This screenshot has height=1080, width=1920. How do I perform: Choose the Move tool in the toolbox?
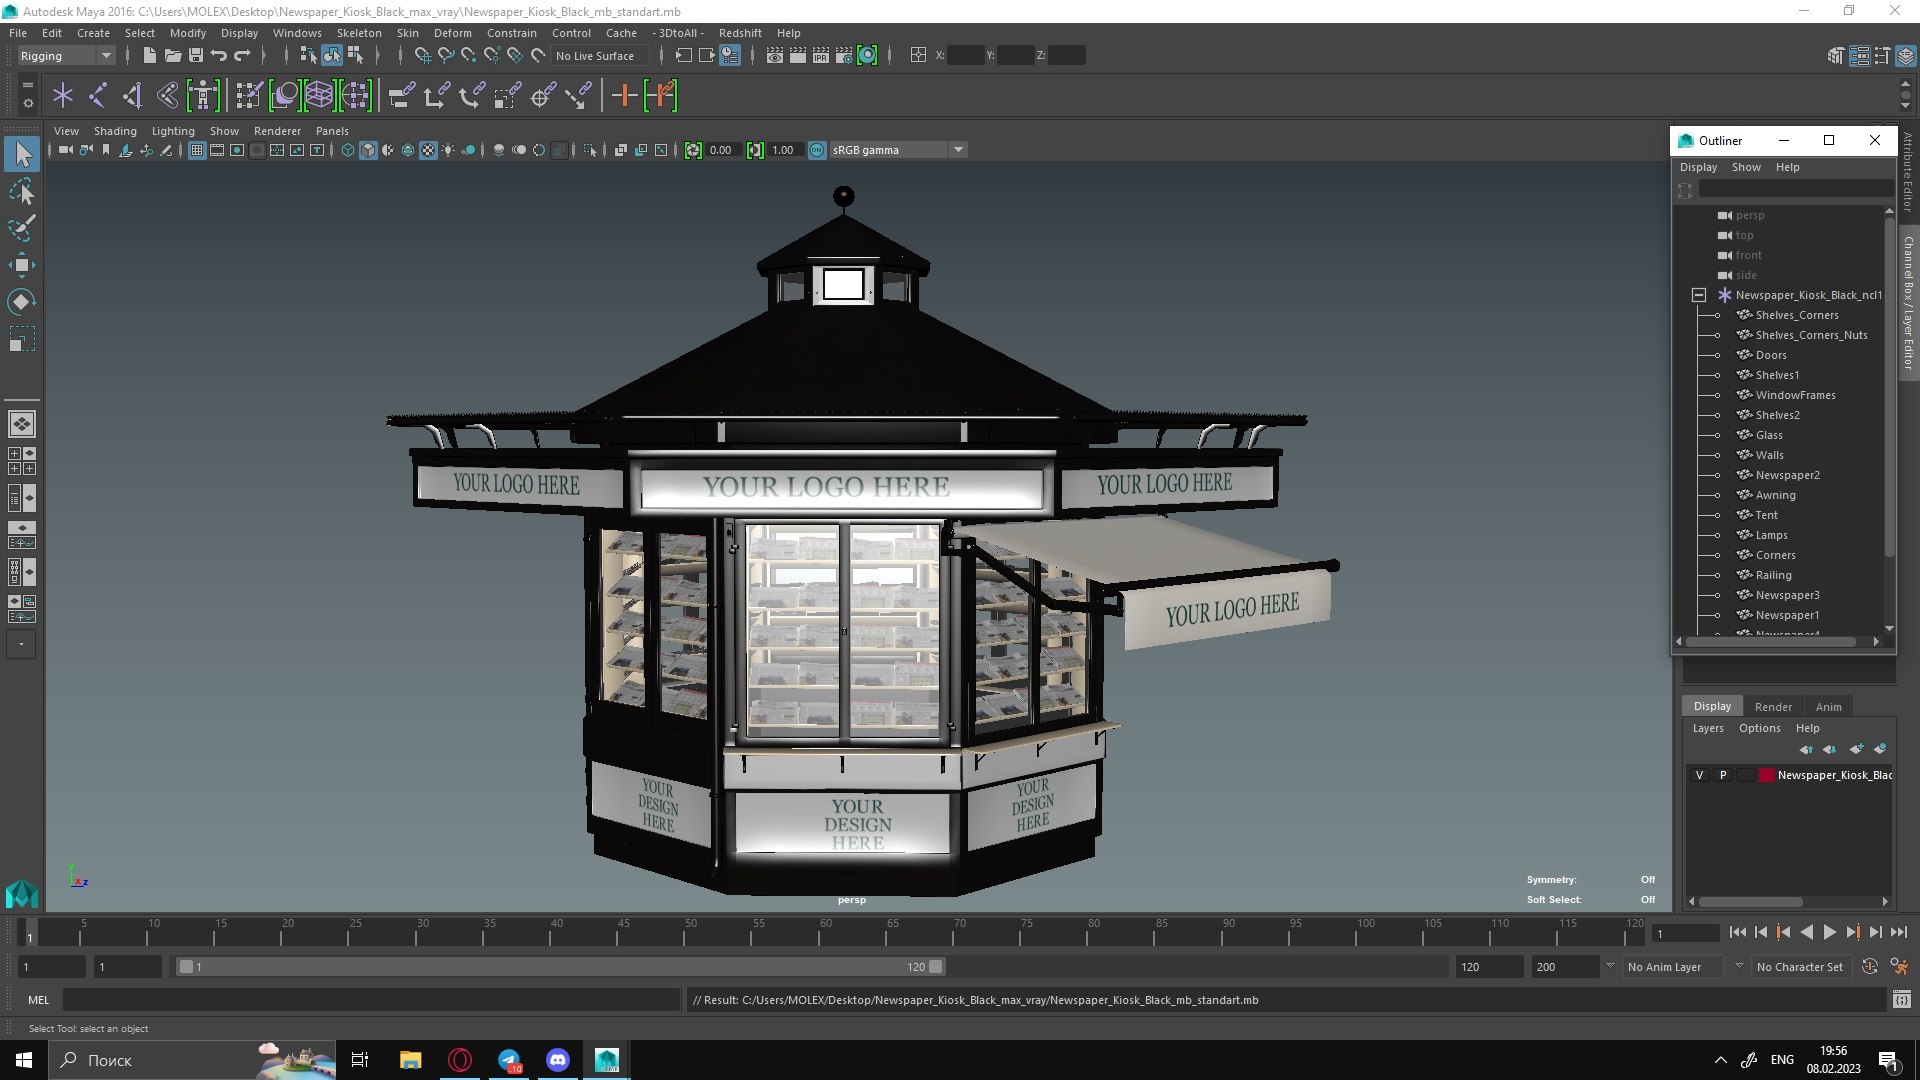point(22,264)
